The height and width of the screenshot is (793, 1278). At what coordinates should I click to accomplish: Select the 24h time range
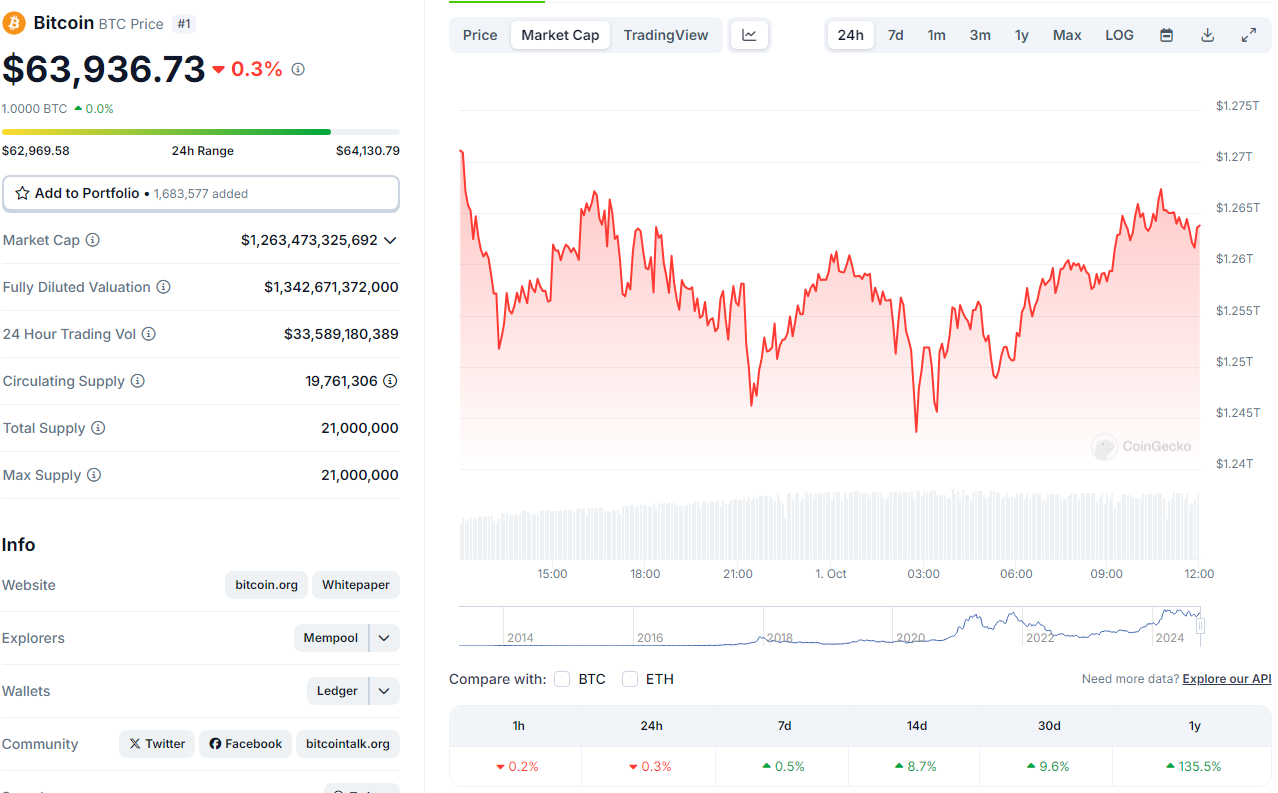(851, 35)
